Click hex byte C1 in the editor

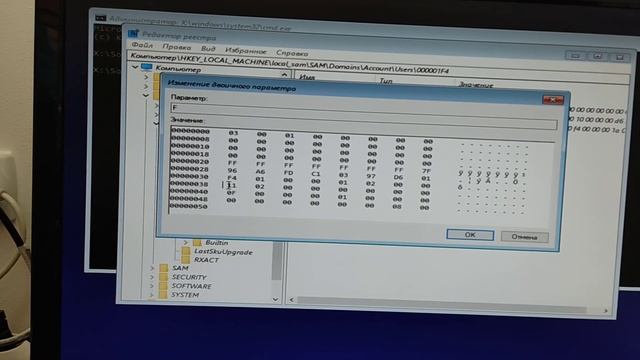pos(316,174)
